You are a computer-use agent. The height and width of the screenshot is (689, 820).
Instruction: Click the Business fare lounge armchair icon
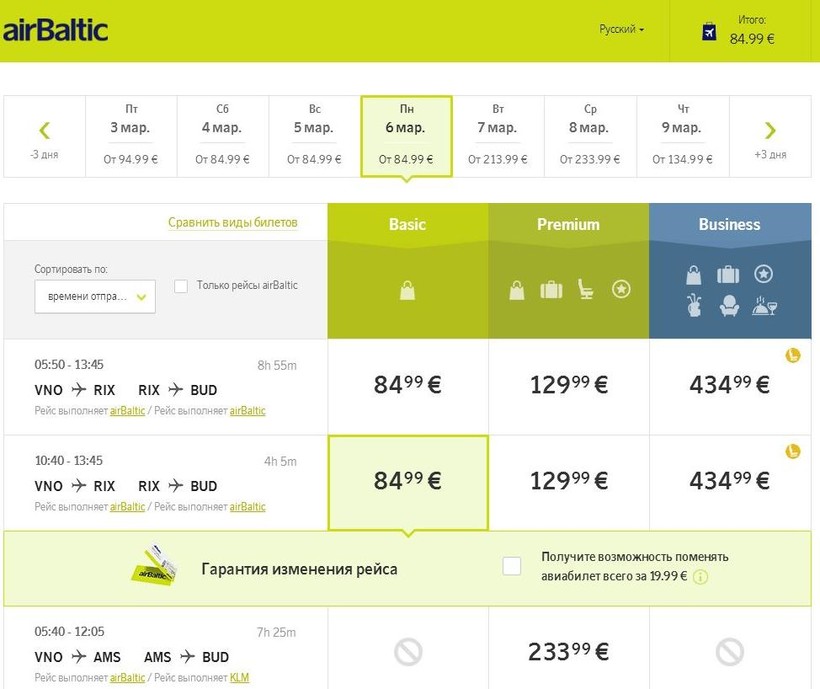[x=729, y=306]
